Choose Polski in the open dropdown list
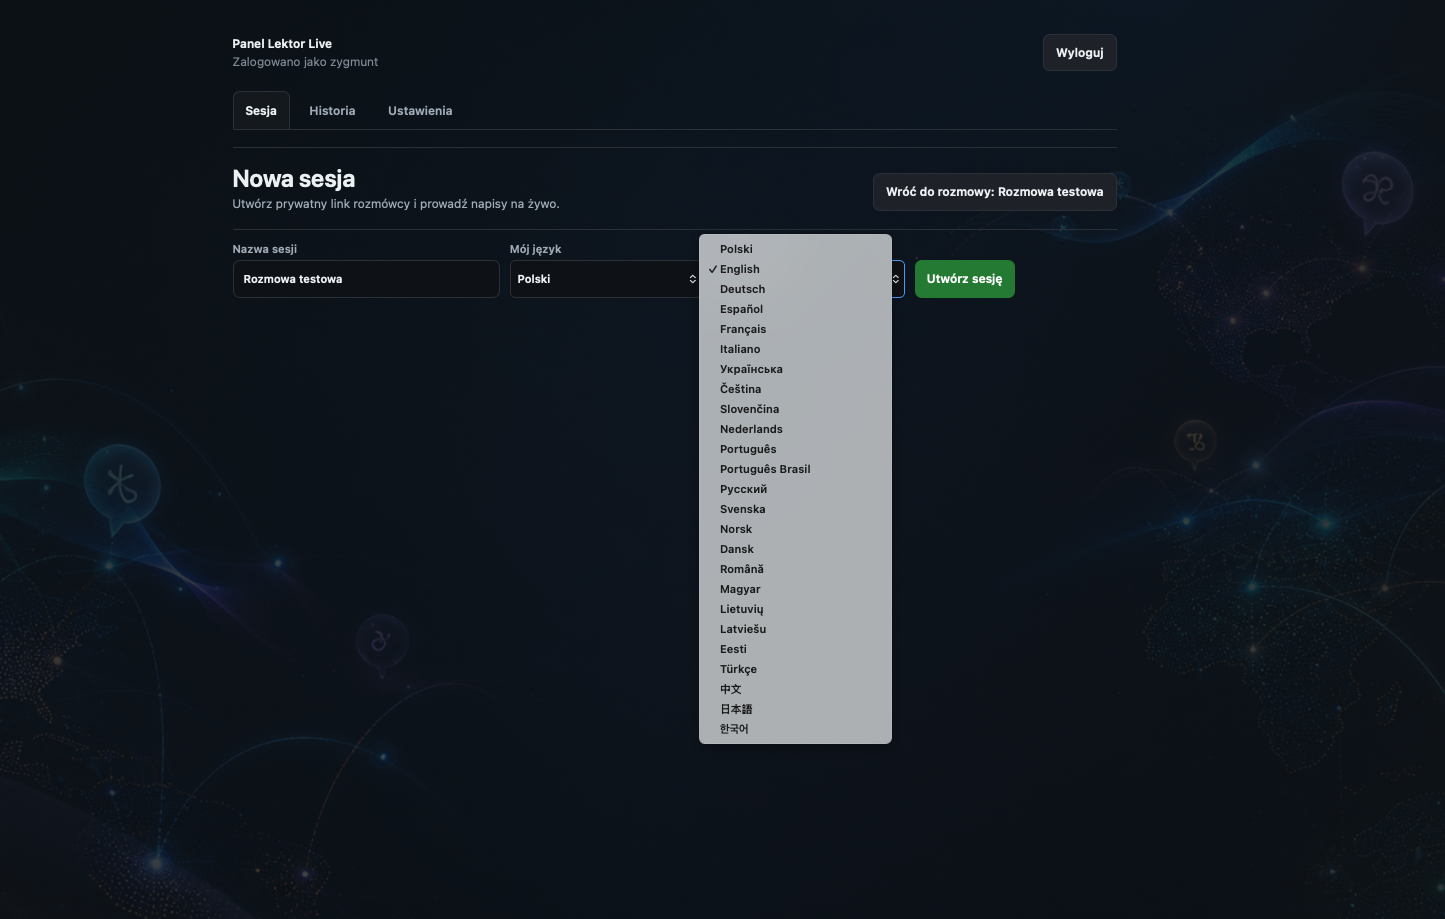Image resolution: width=1445 pixels, height=919 pixels. click(795, 249)
